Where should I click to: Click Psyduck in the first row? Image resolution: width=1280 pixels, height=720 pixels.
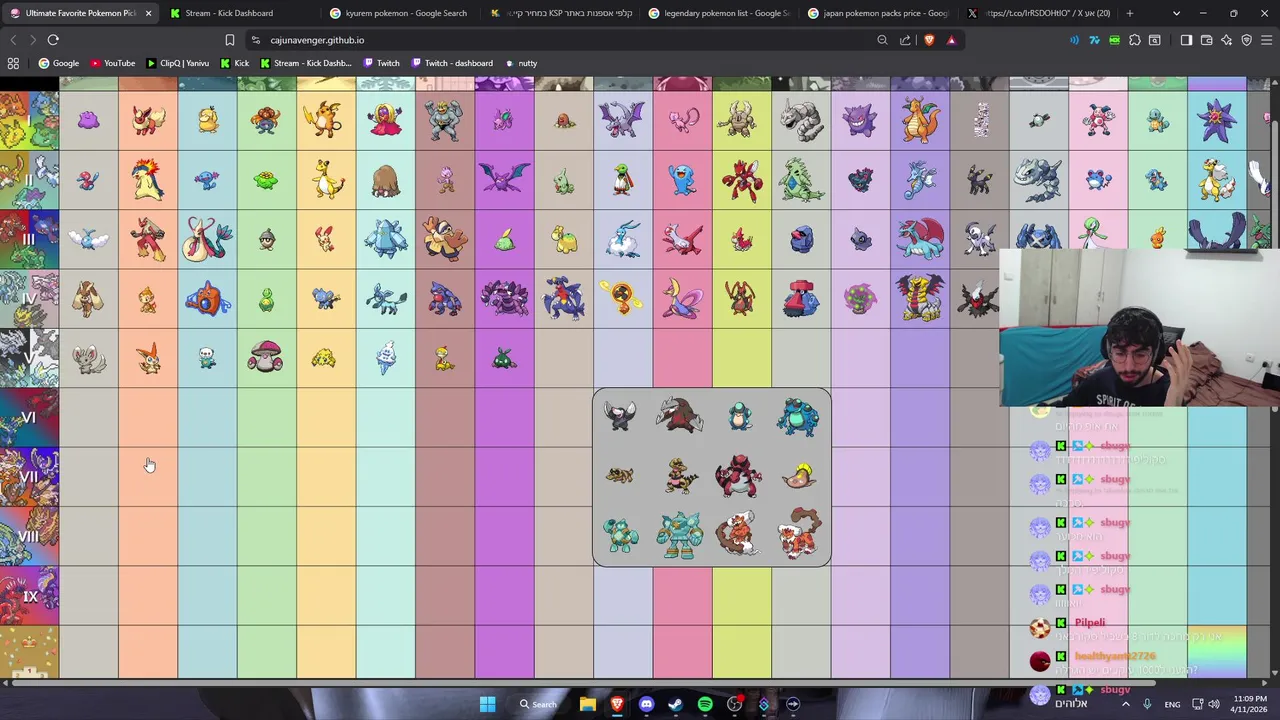coord(207,121)
